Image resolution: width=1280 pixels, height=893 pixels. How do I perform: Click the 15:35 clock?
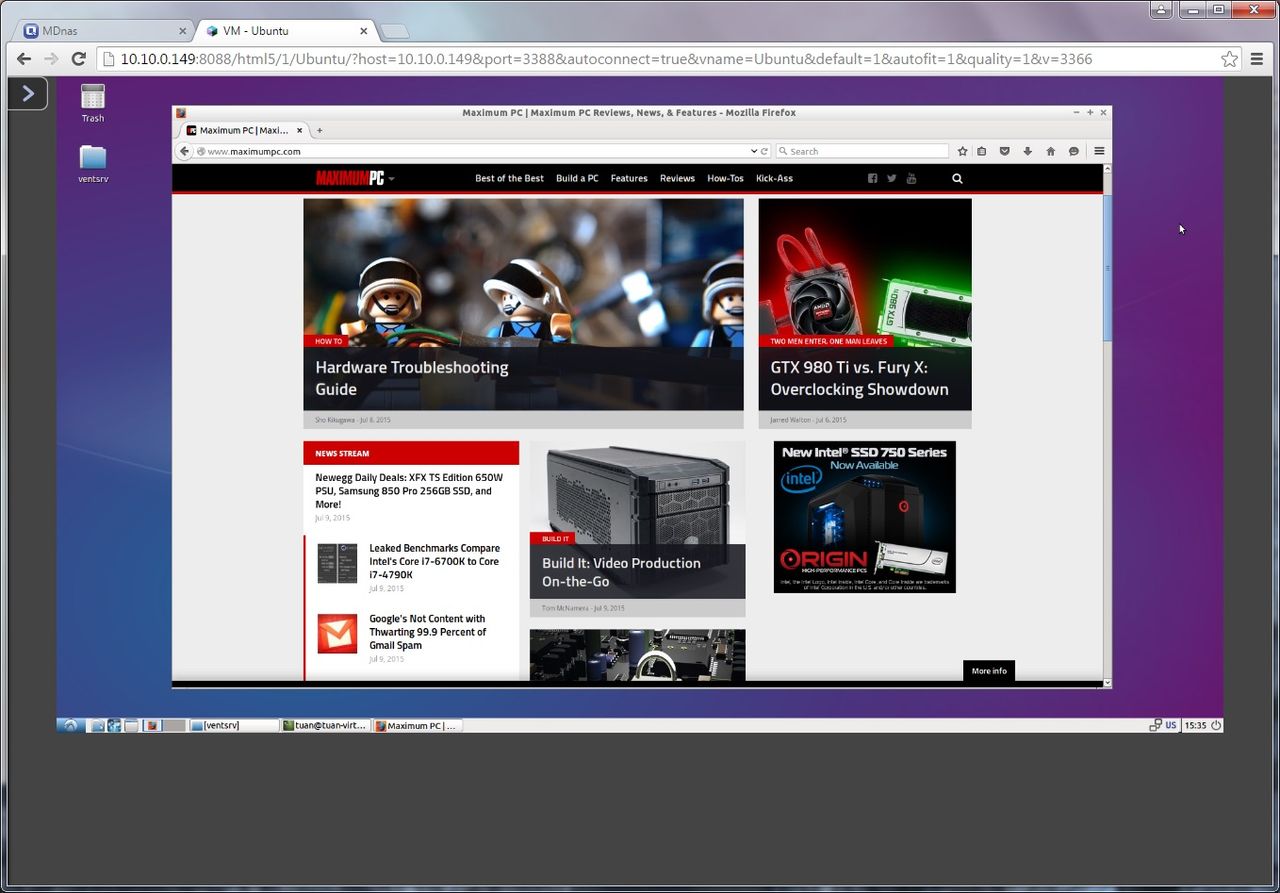click(1195, 726)
